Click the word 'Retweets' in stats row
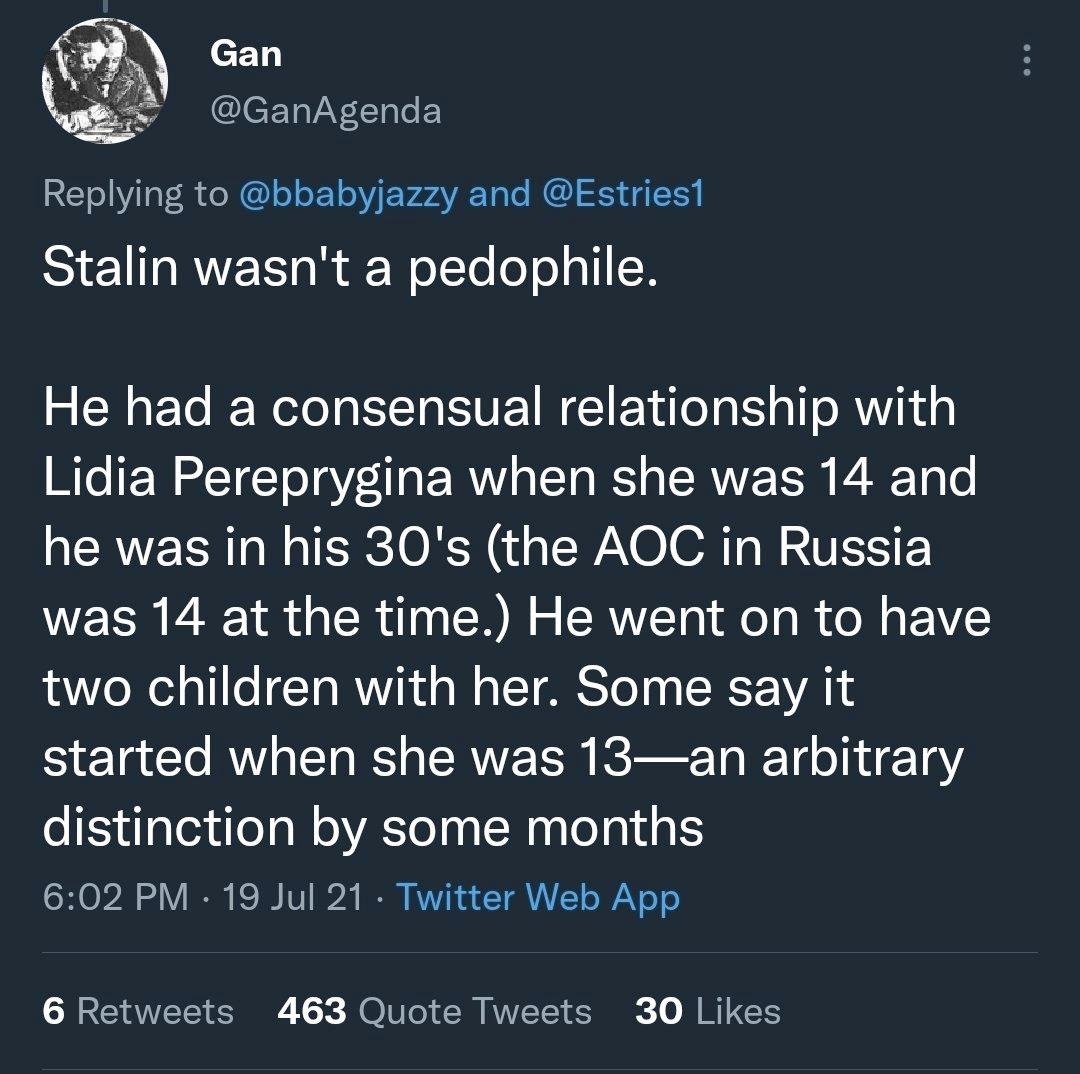 pos(155,1011)
